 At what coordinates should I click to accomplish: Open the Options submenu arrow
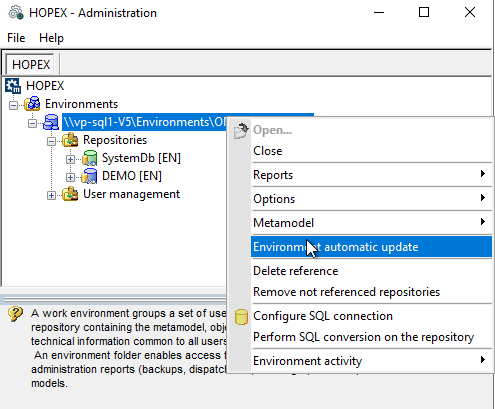pyautogui.click(x=483, y=198)
